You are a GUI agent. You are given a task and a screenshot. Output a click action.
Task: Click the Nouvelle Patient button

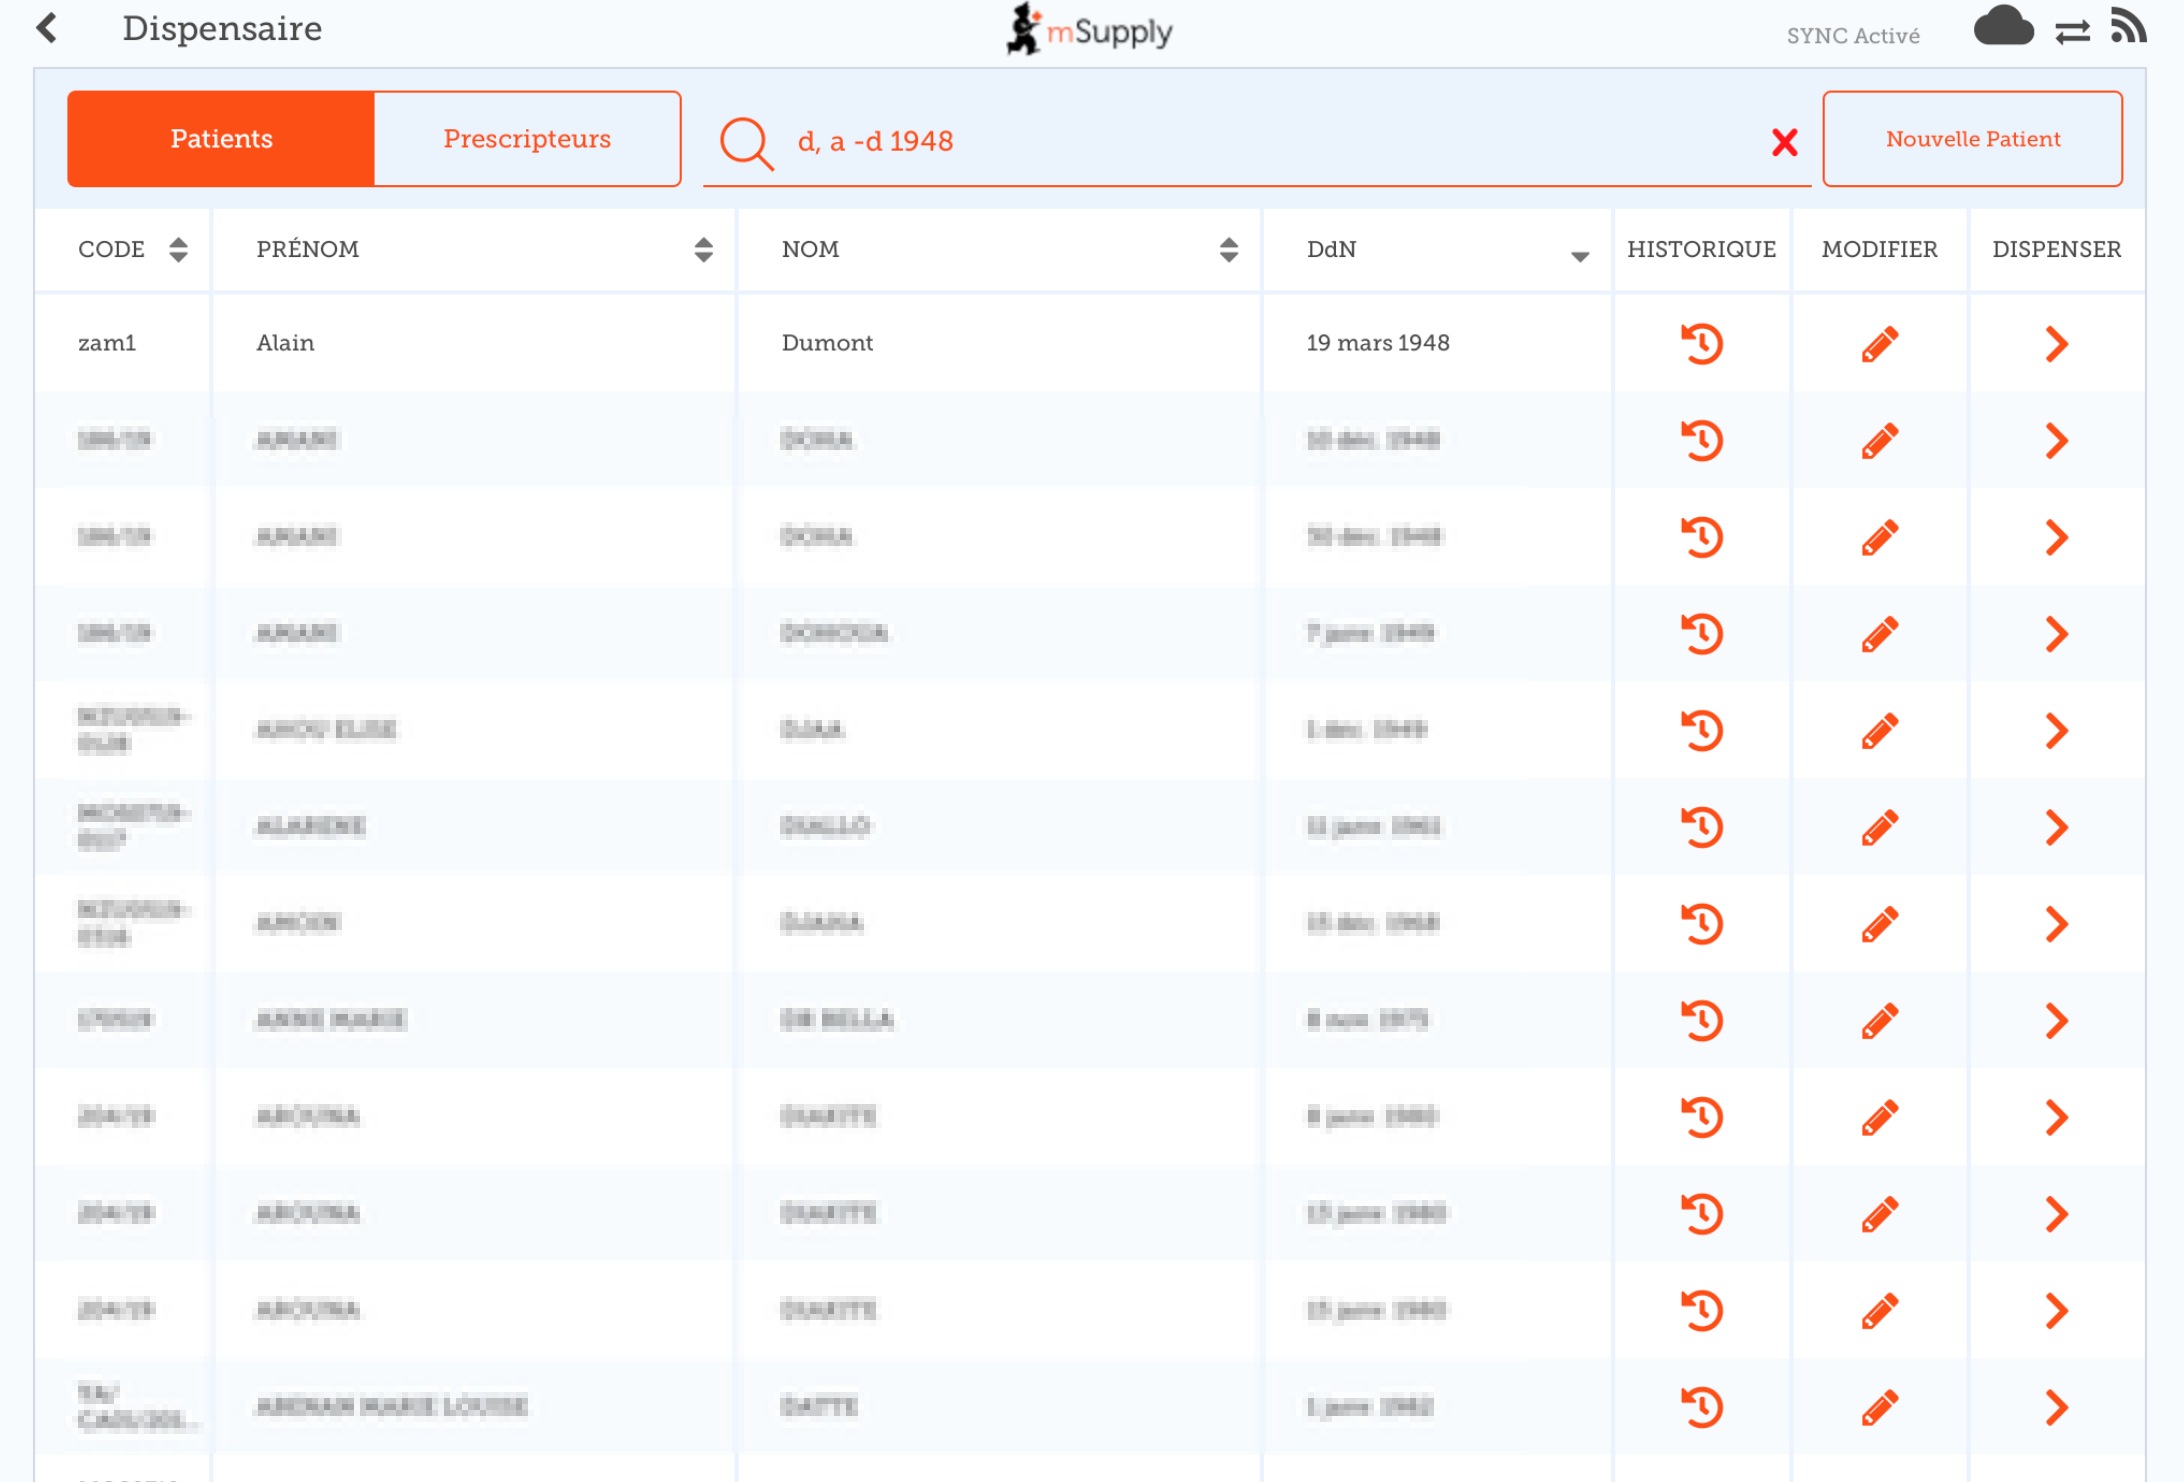(x=1972, y=139)
